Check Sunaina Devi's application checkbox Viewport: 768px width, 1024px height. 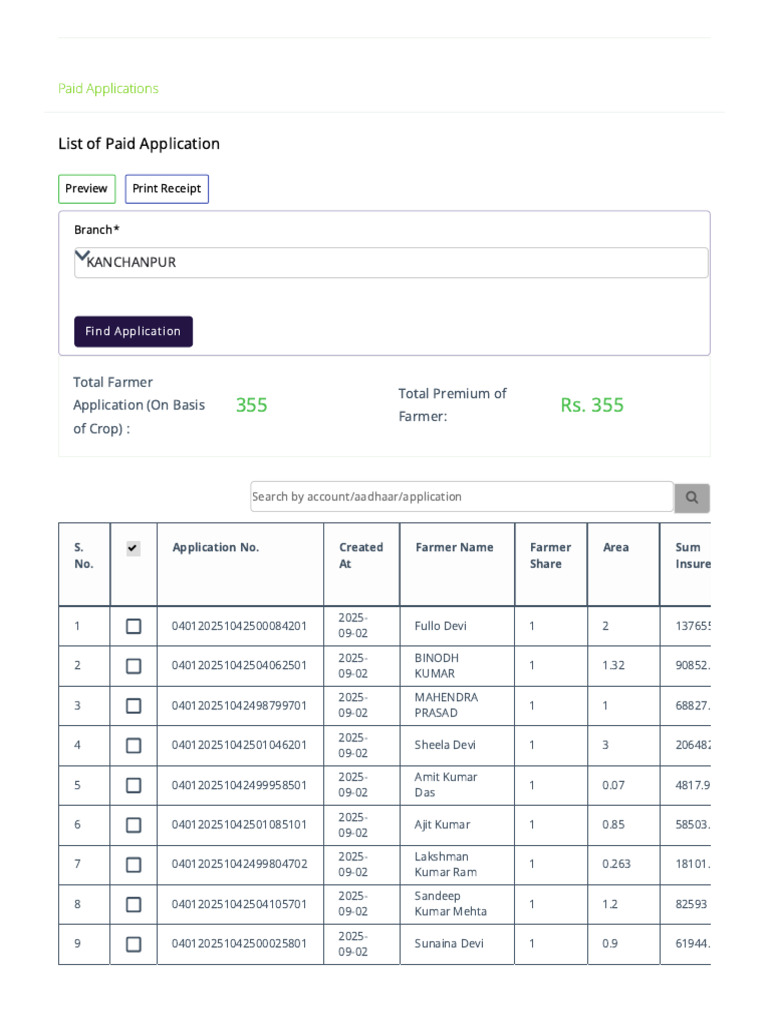point(133,944)
